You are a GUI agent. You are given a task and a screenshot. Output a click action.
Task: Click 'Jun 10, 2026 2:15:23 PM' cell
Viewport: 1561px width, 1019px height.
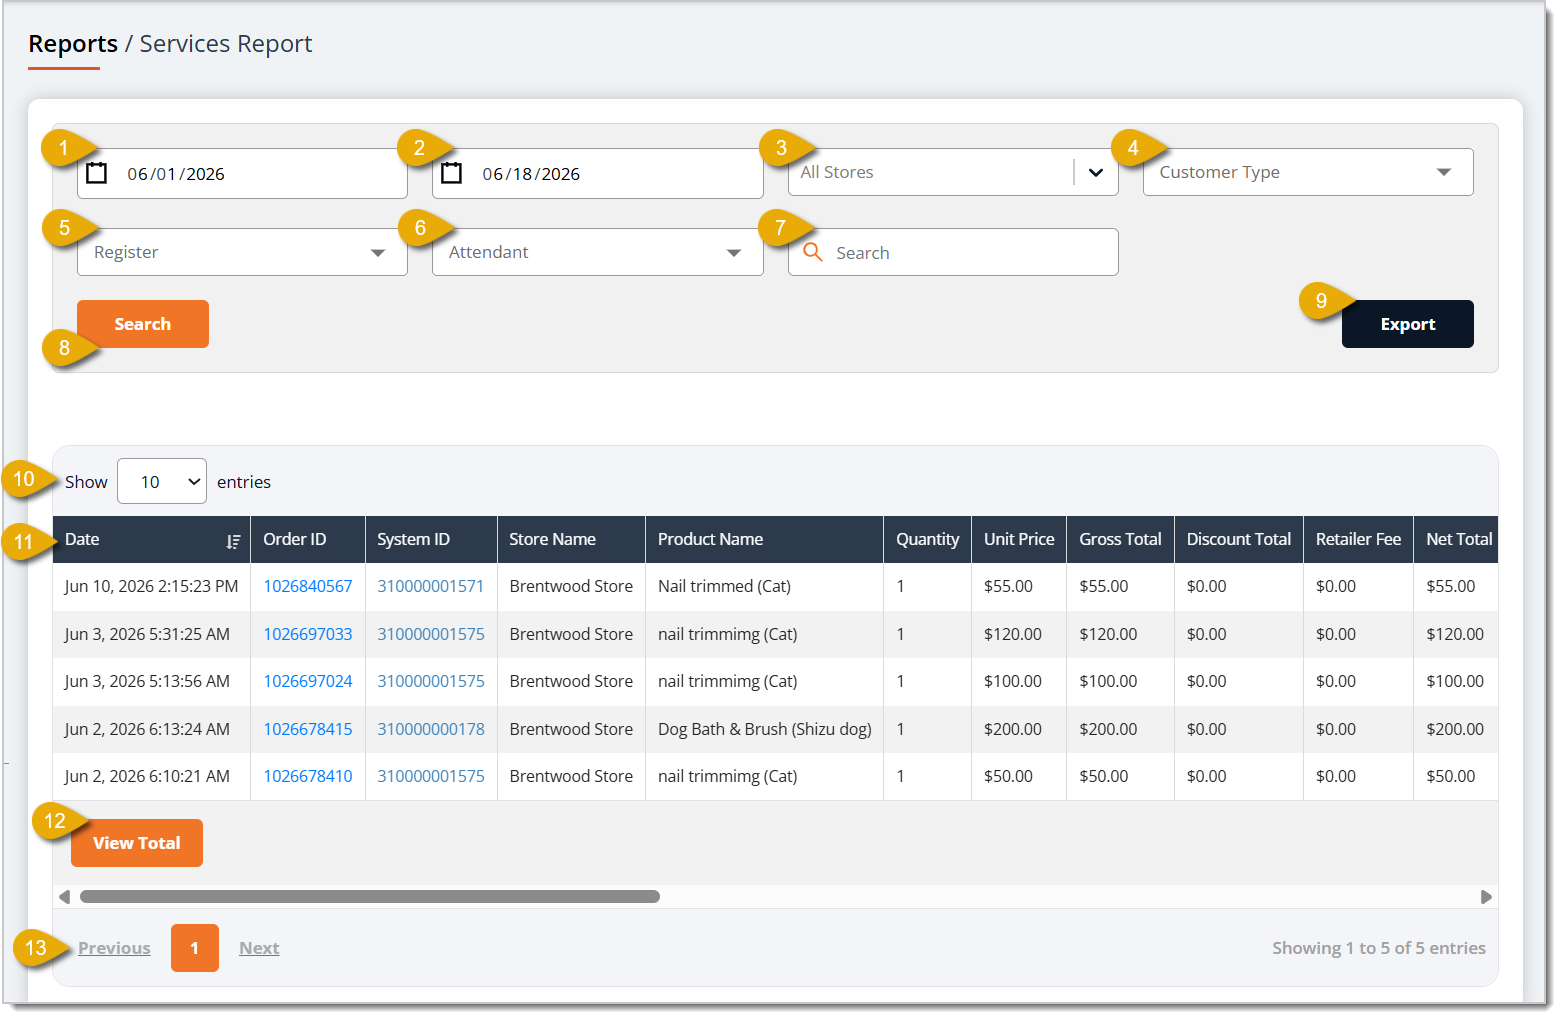(x=152, y=586)
